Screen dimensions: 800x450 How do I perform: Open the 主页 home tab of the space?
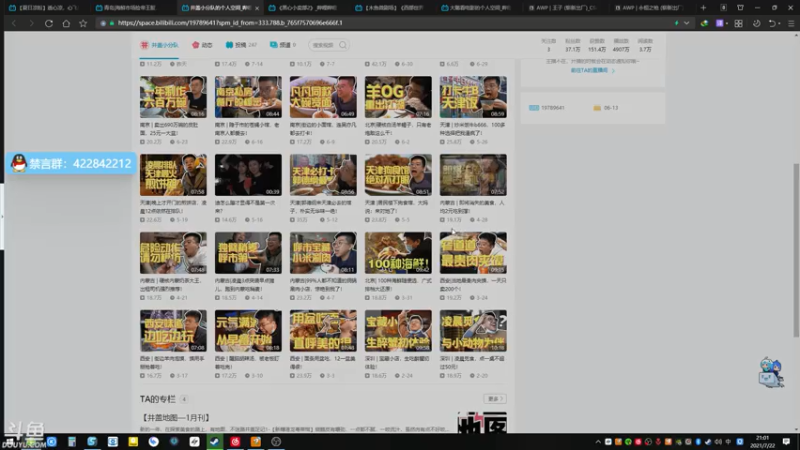point(160,45)
